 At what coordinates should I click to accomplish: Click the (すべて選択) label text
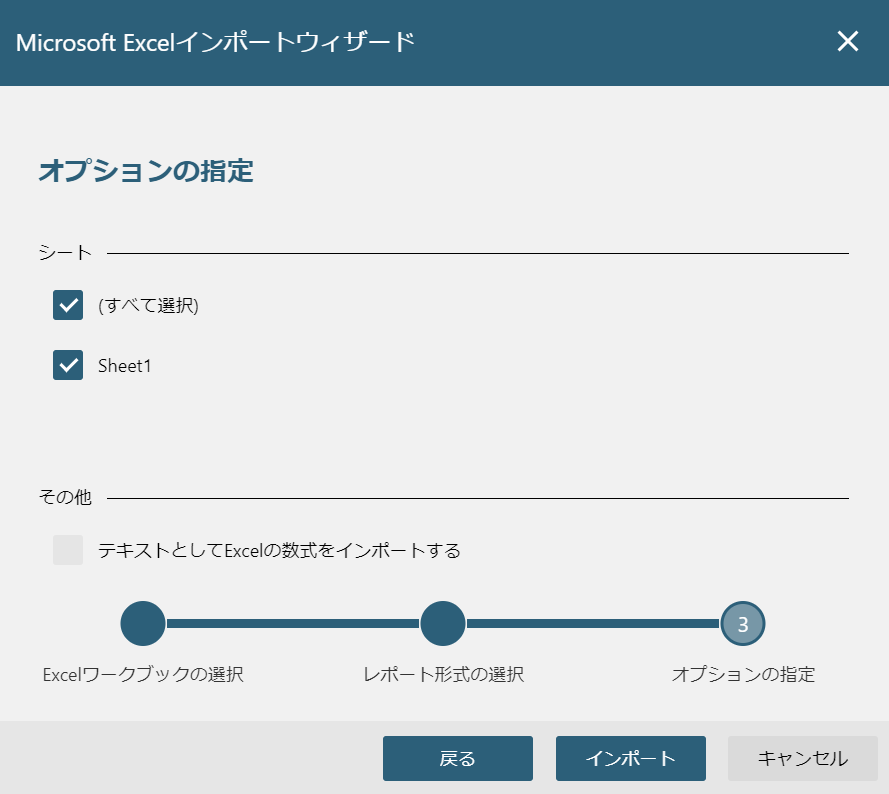point(148,306)
